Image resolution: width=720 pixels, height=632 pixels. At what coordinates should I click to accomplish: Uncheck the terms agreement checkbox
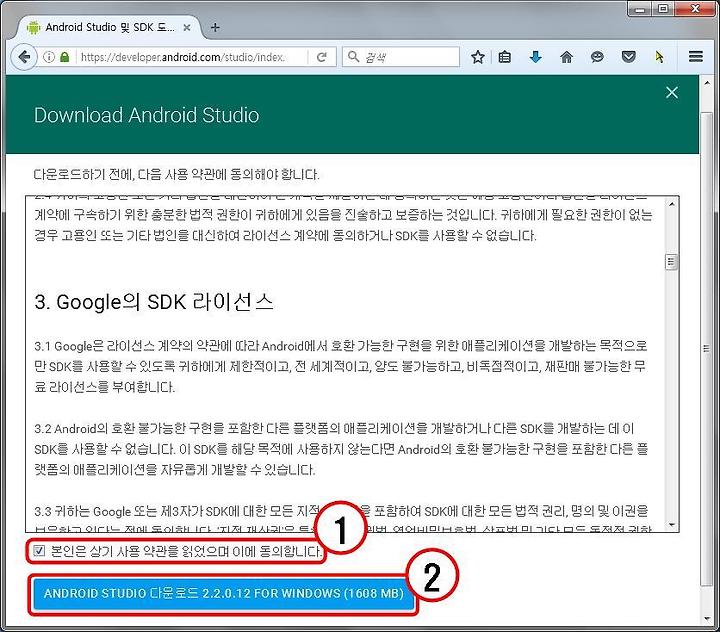(39, 550)
